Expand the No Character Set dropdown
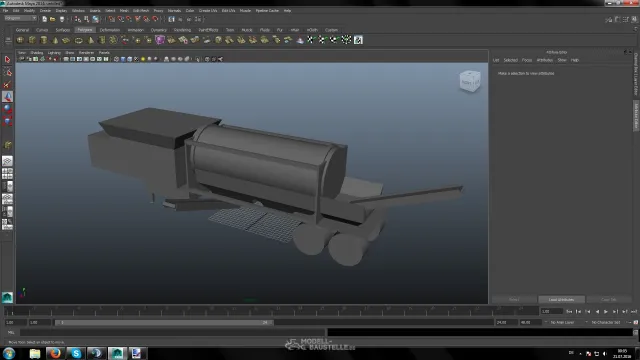 607,322
